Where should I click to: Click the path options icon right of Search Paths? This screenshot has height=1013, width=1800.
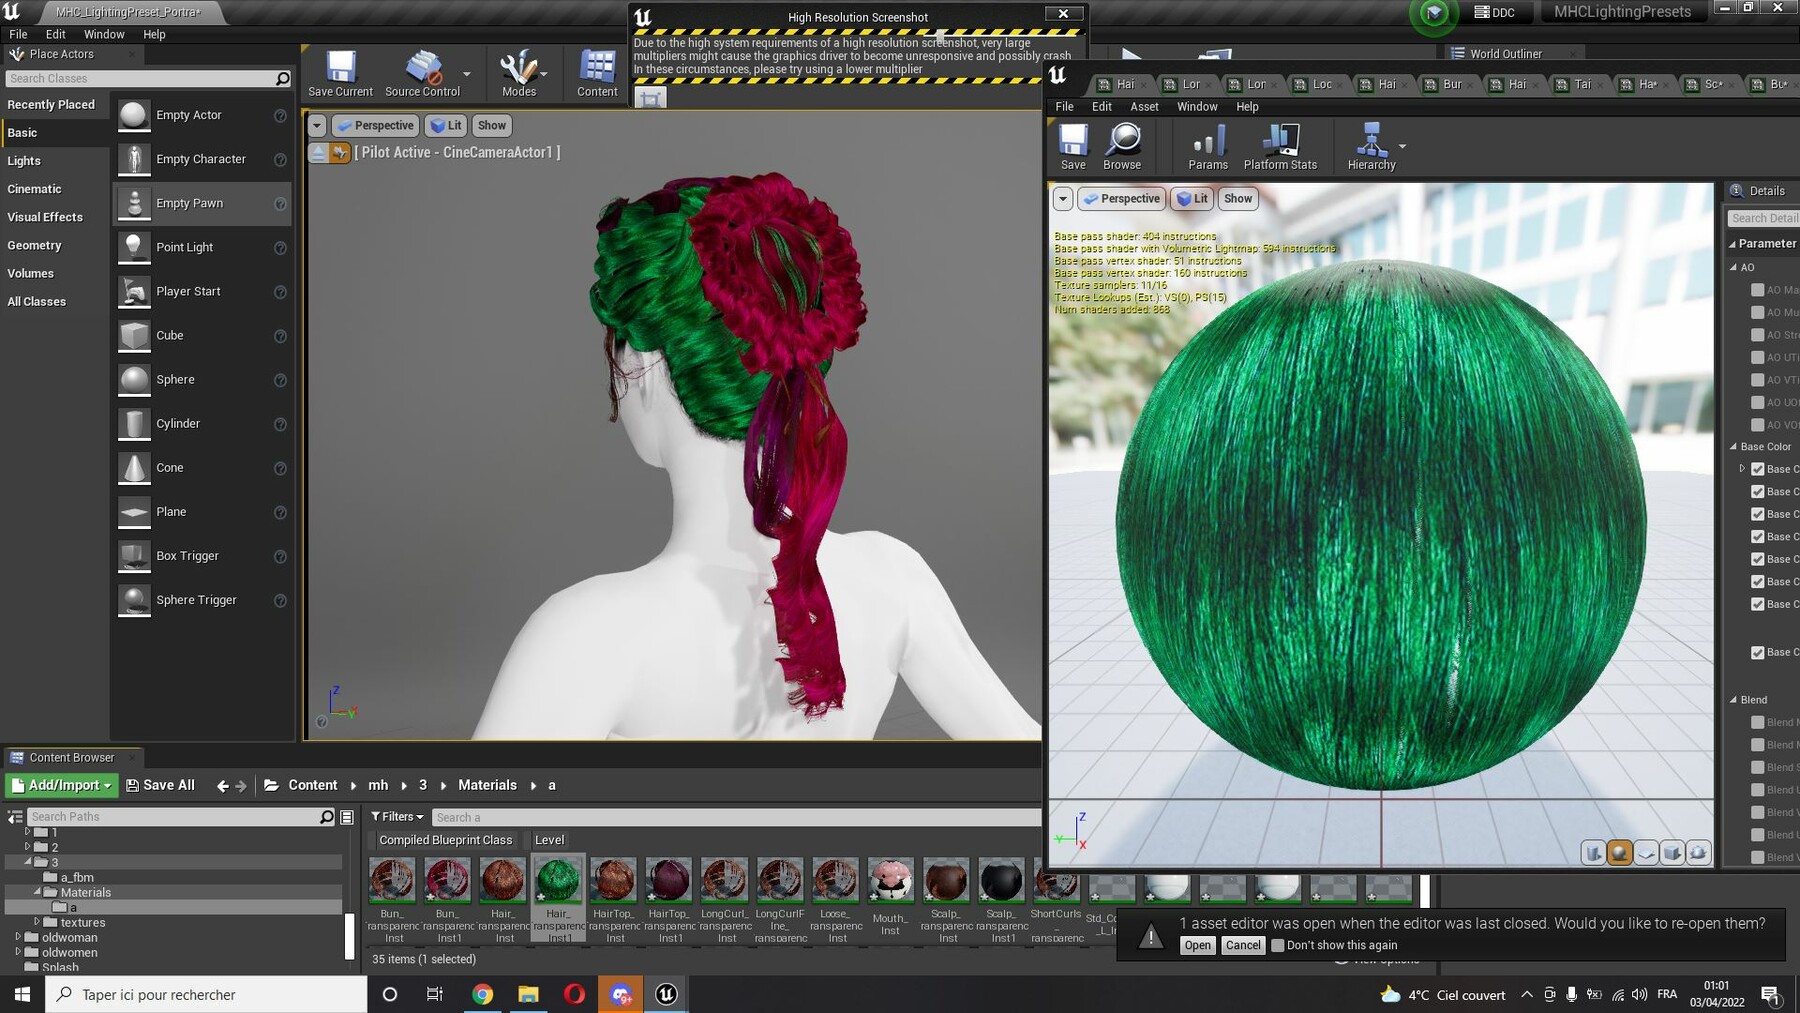point(347,817)
